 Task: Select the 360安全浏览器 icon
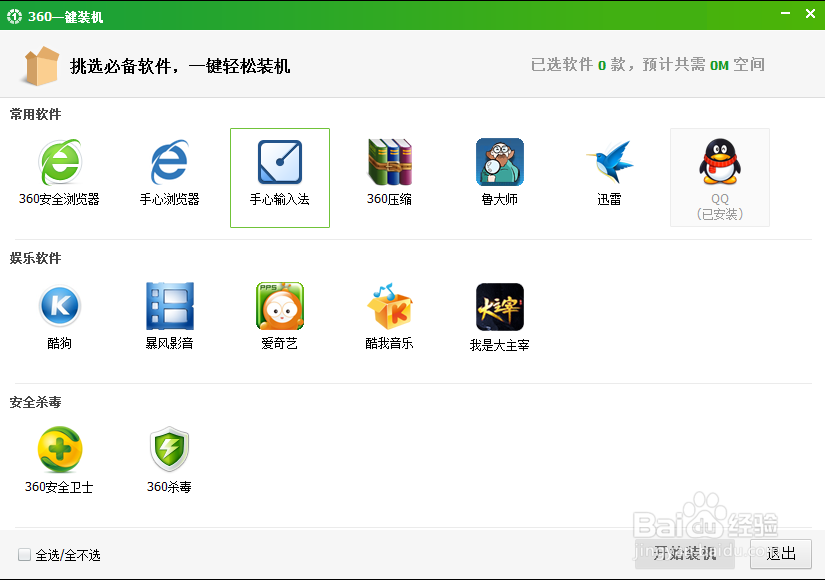[x=60, y=162]
